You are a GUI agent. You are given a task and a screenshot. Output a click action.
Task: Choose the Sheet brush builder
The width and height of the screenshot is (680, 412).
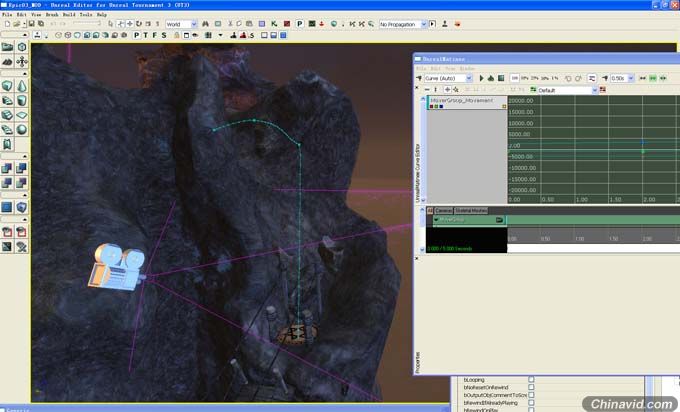(x=22, y=115)
